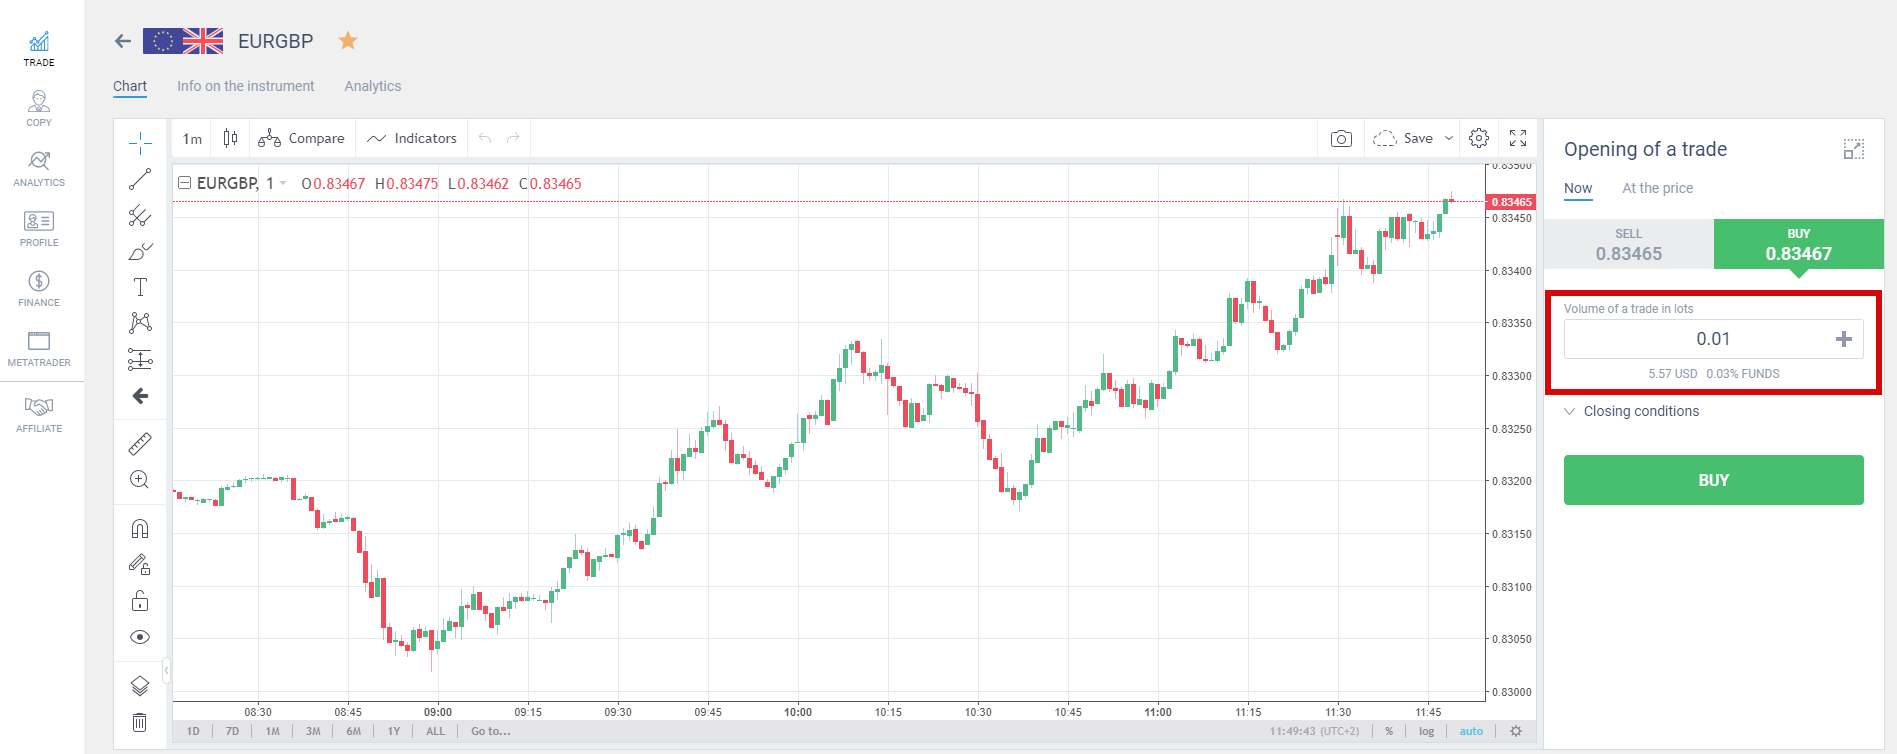Expand the Save dropdown arrow
Image resolution: width=1897 pixels, height=754 pixels.
(x=1449, y=138)
